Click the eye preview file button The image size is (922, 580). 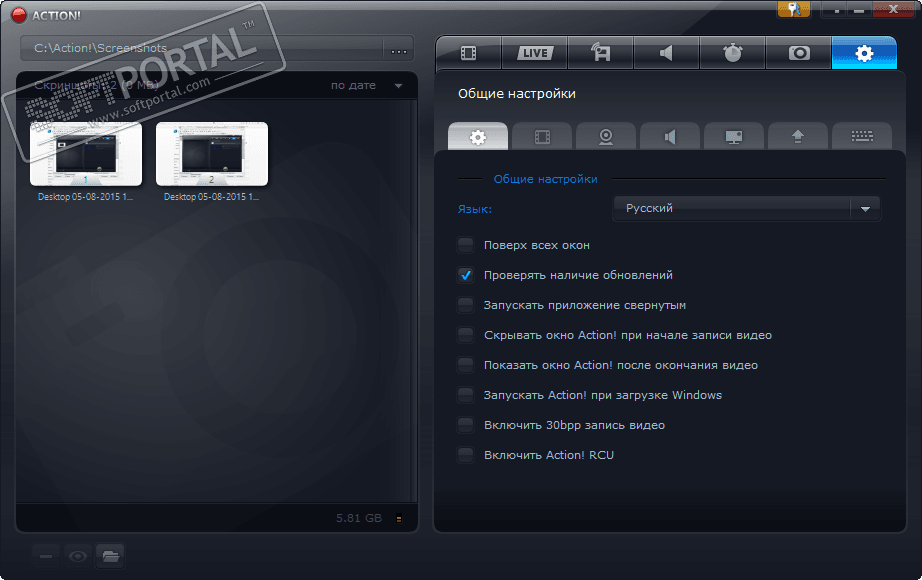(x=78, y=556)
